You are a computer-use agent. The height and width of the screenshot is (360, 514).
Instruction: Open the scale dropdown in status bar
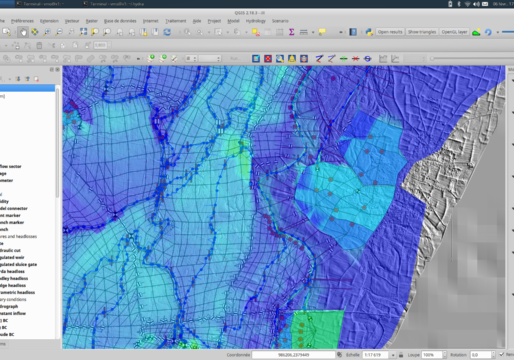tap(393, 355)
